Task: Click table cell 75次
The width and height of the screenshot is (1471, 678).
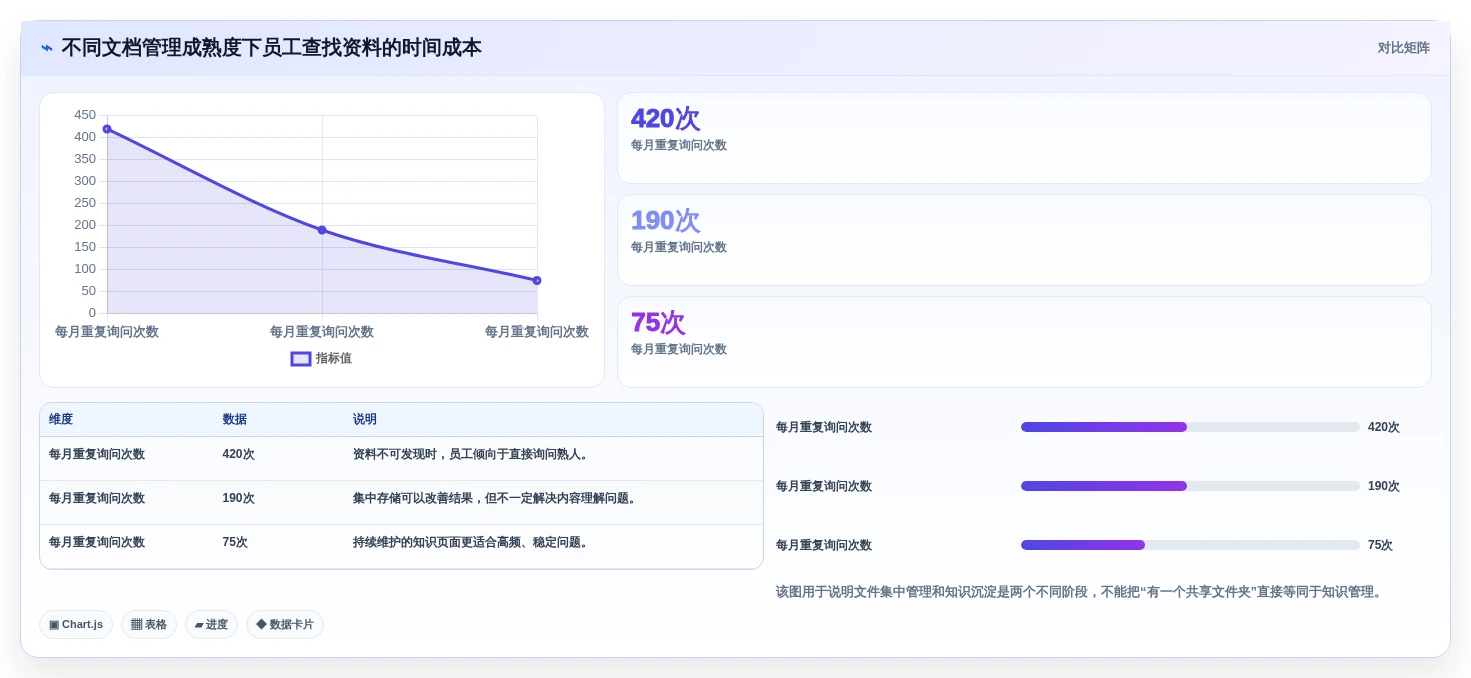Action: tap(235, 542)
